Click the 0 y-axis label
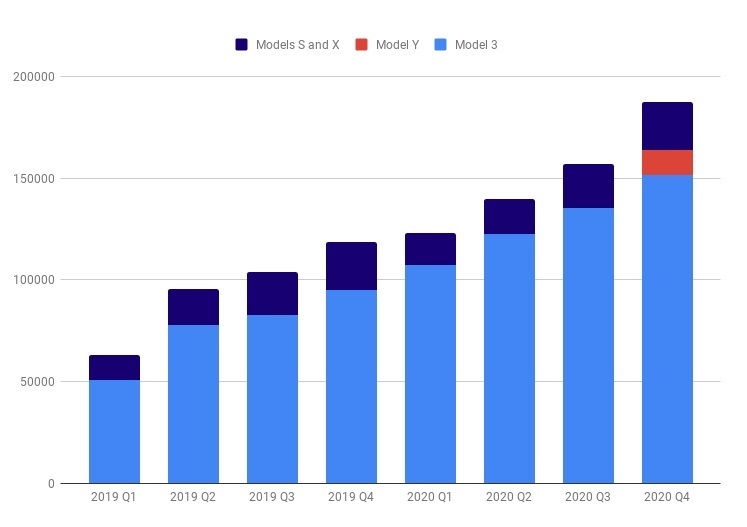Screen dimensions: 747x527 click(x=51, y=484)
